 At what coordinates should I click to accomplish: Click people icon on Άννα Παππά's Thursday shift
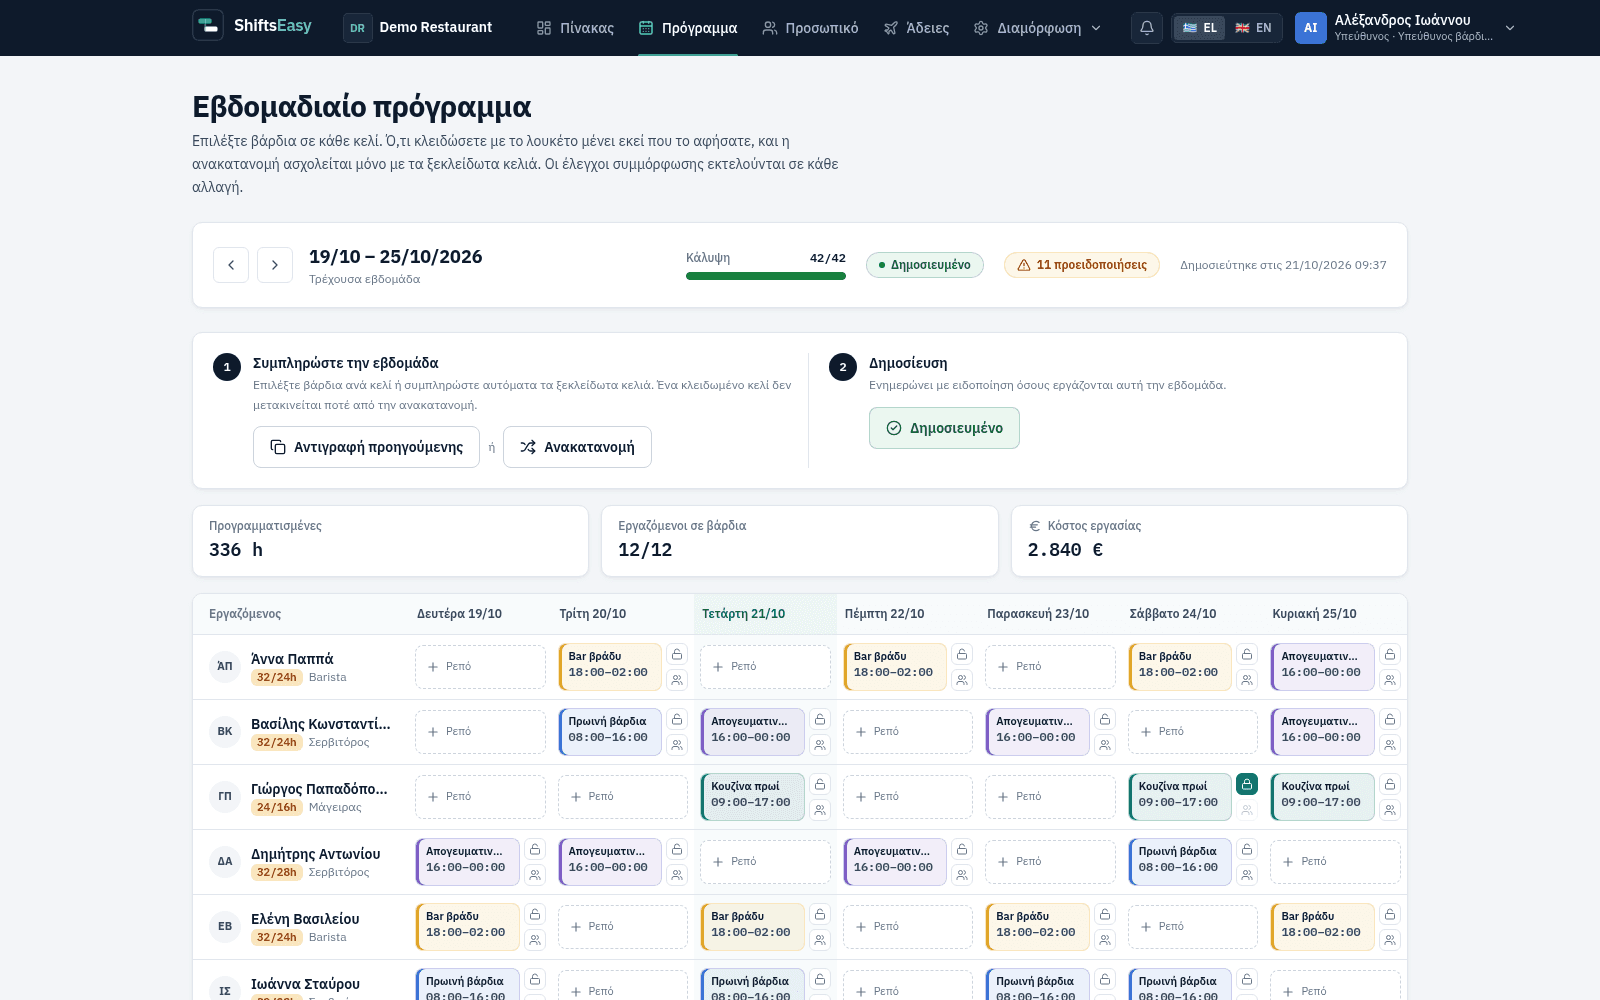pyautogui.click(x=962, y=680)
